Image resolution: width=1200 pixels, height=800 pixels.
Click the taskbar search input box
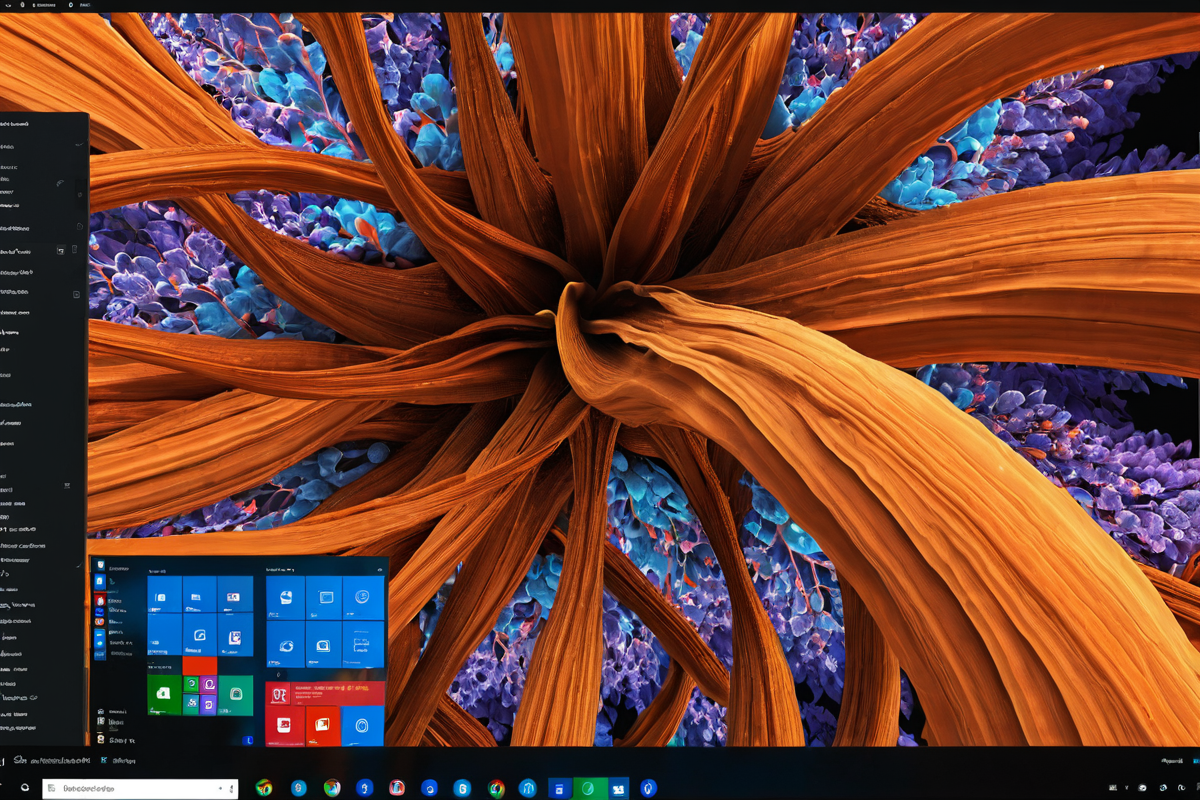click(x=140, y=788)
